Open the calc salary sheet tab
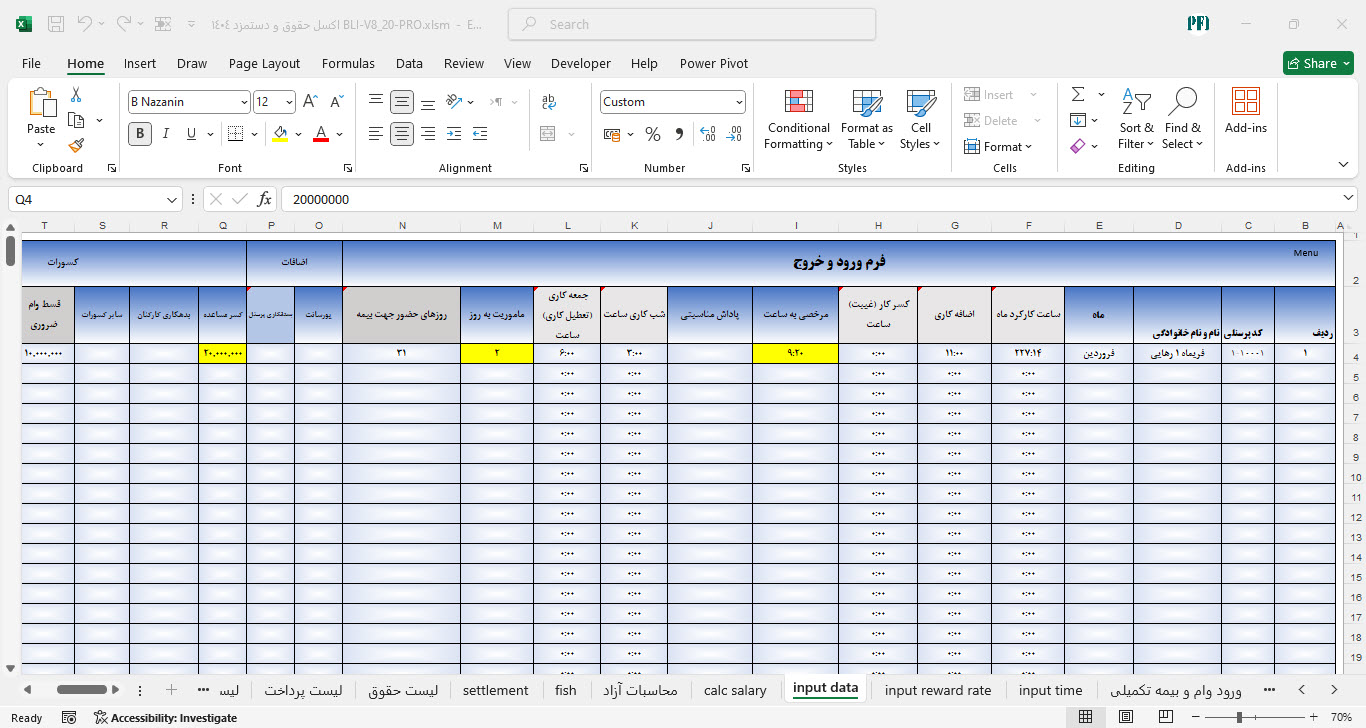This screenshot has height=728, width=1366. (735, 690)
